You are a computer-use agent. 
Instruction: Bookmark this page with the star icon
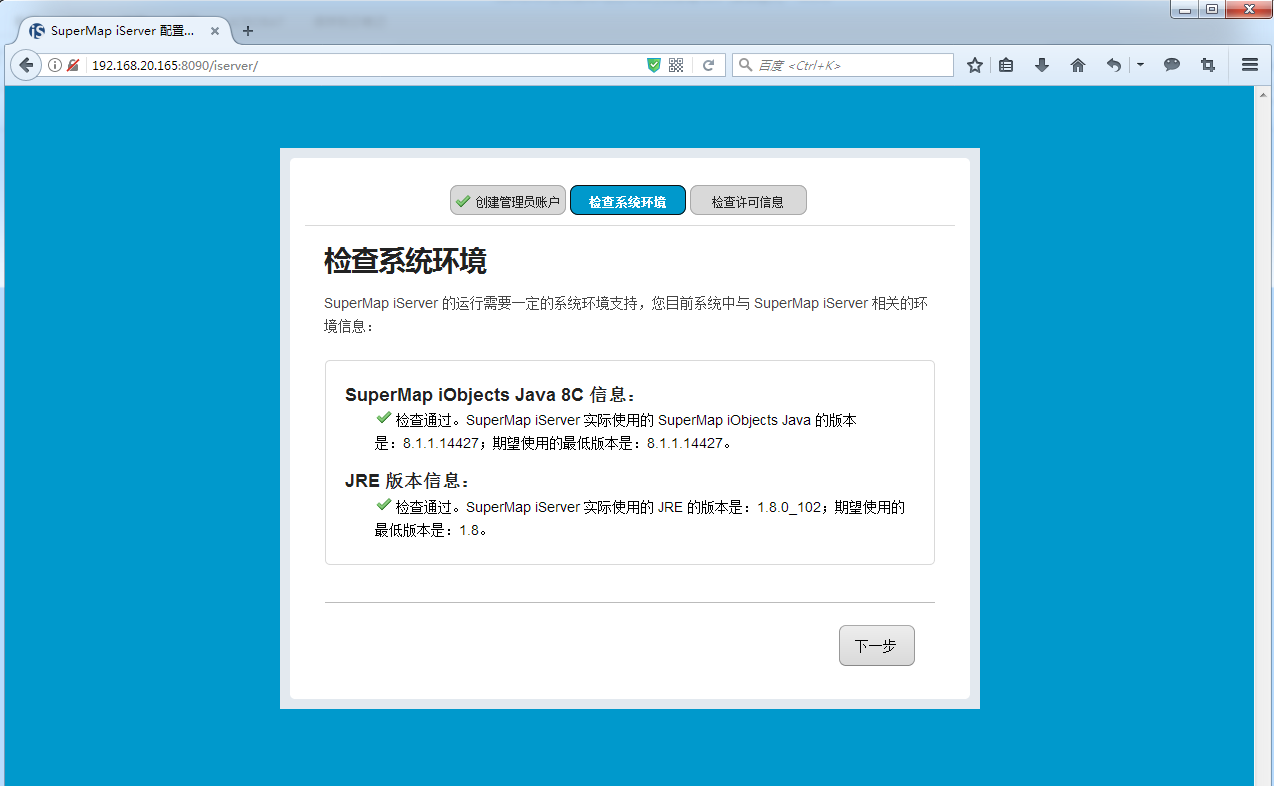(x=974, y=64)
